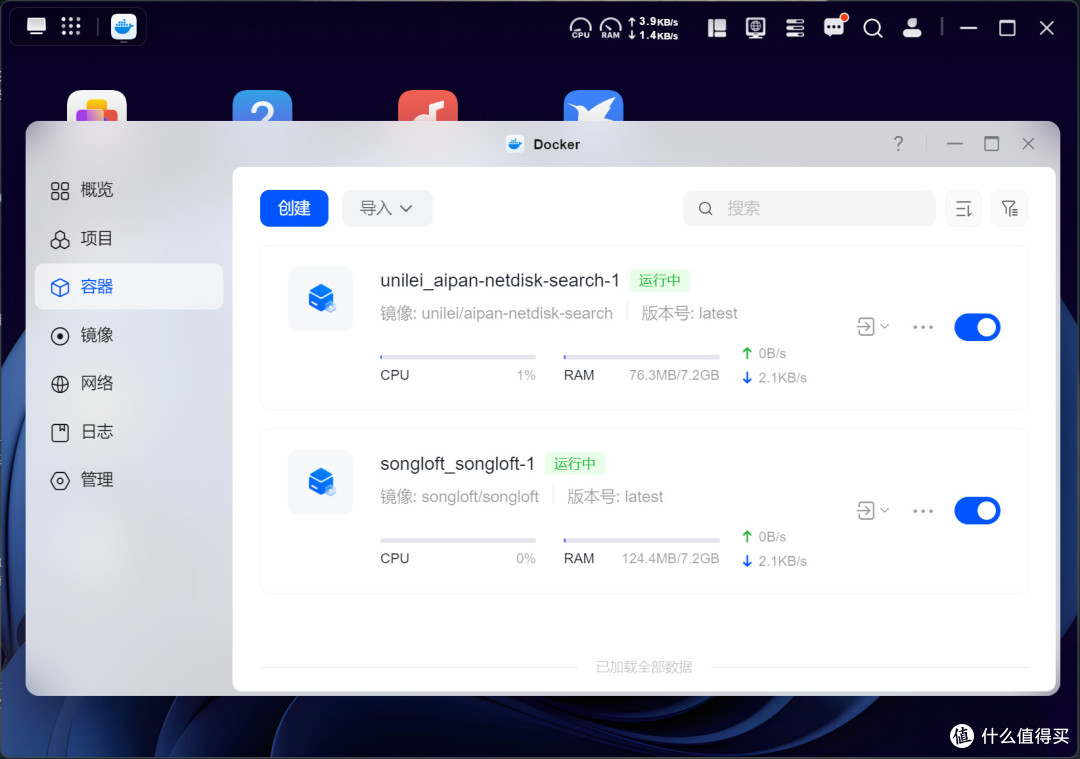Image resolution: width=1080 pixels, height=759 pixels.
Task: Click the 镜像: unilei/aipan-netdisk-search text
Action: click(x=497, y=313)
